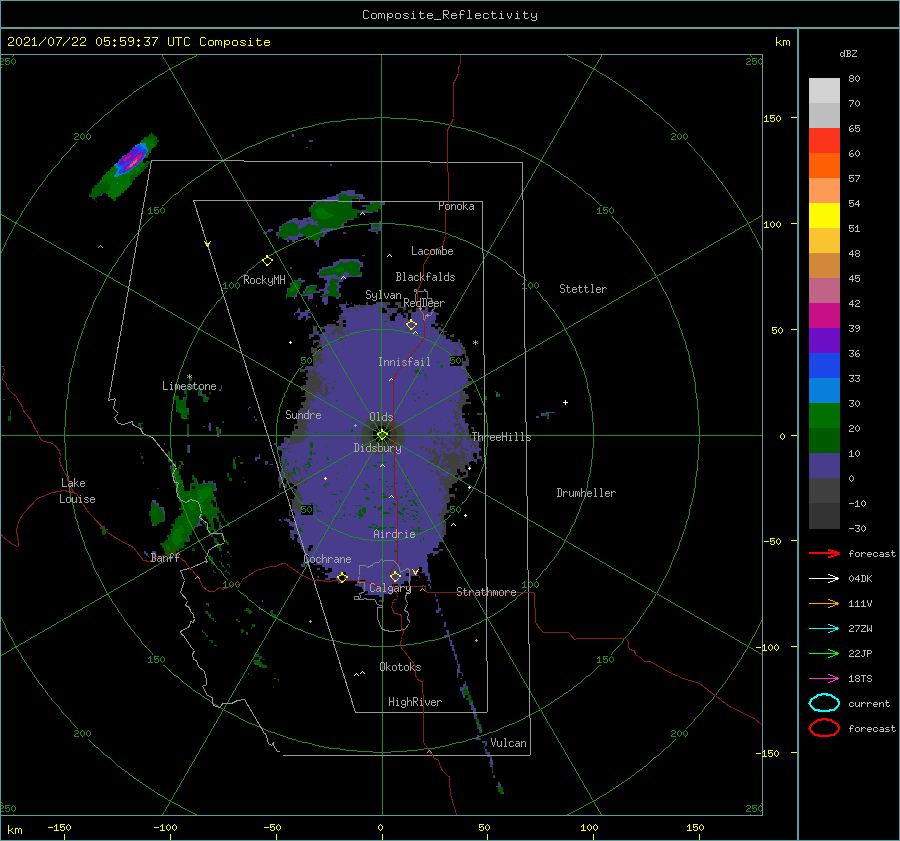Click the Strathmore city label

pyautogui.click(x=486, y=592)
